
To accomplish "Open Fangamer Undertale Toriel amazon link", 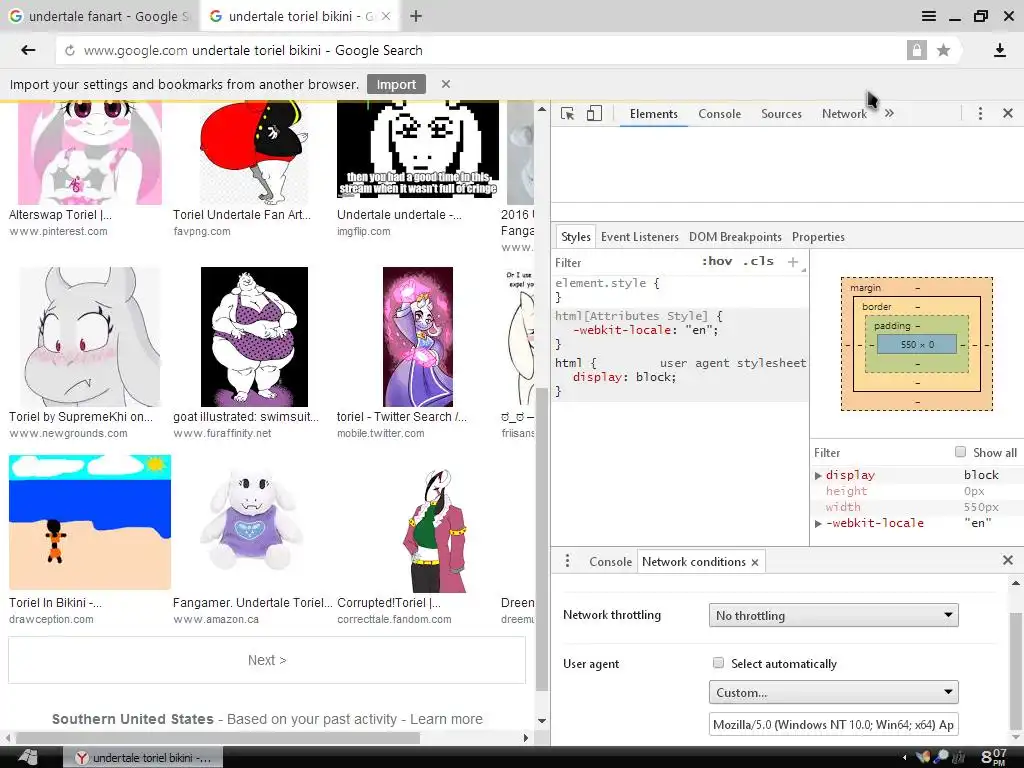I will tap(253, 602).
